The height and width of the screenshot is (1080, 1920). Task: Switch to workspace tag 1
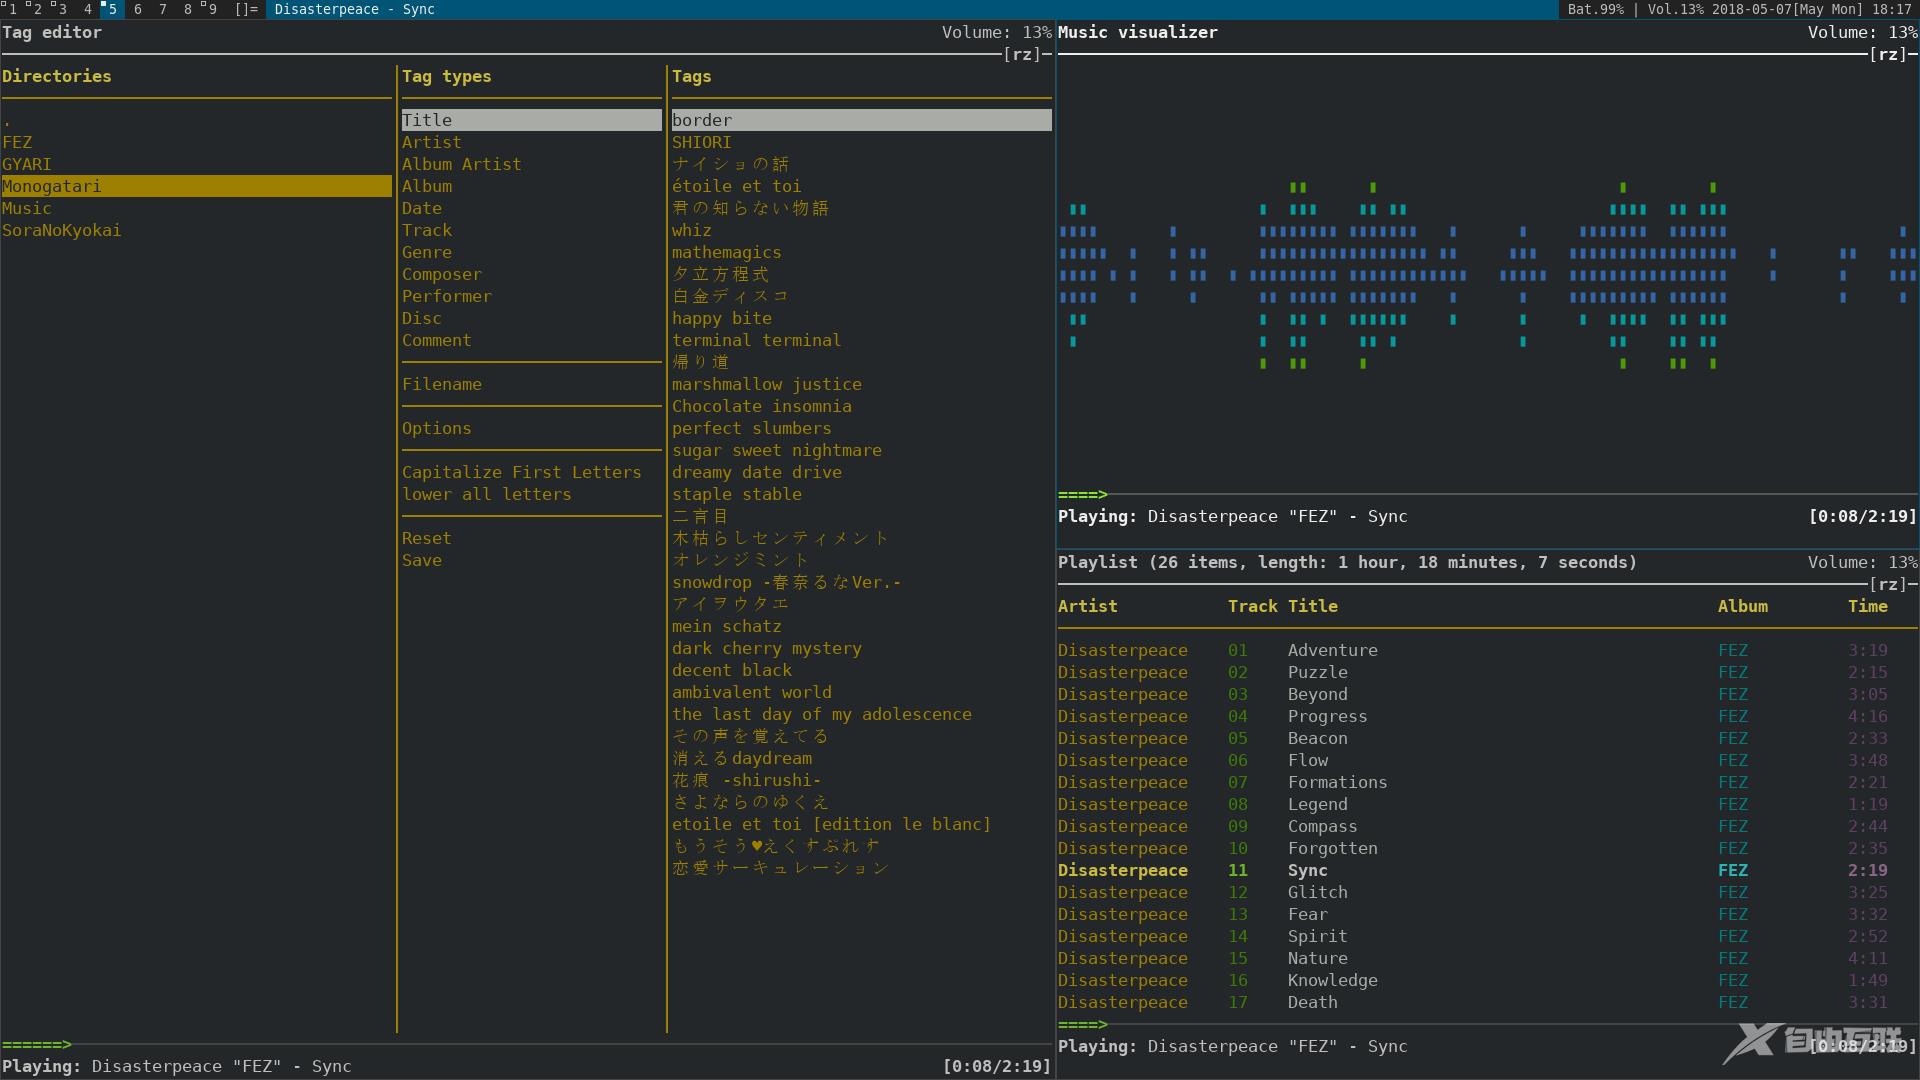10,9
